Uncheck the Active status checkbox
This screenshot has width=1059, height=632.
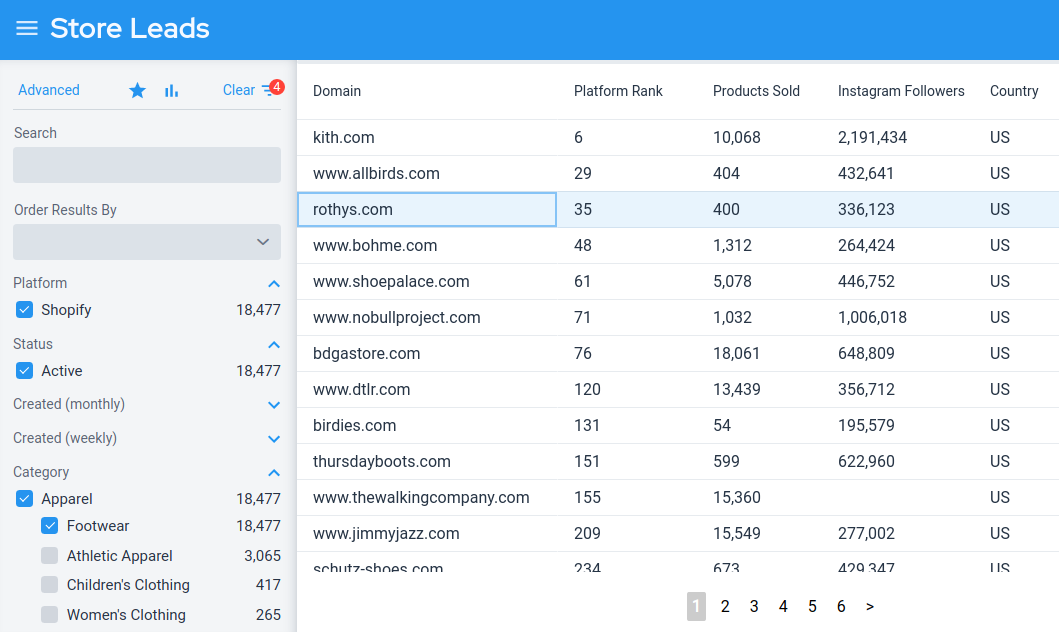tap(24, 371)
